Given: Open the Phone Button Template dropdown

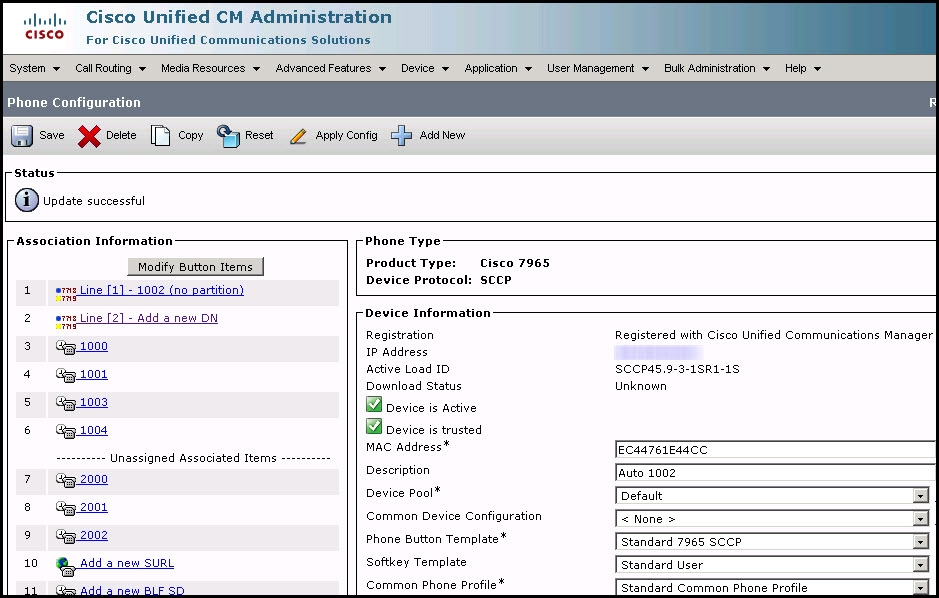Looking at the screenshot, I should point(772,542).
